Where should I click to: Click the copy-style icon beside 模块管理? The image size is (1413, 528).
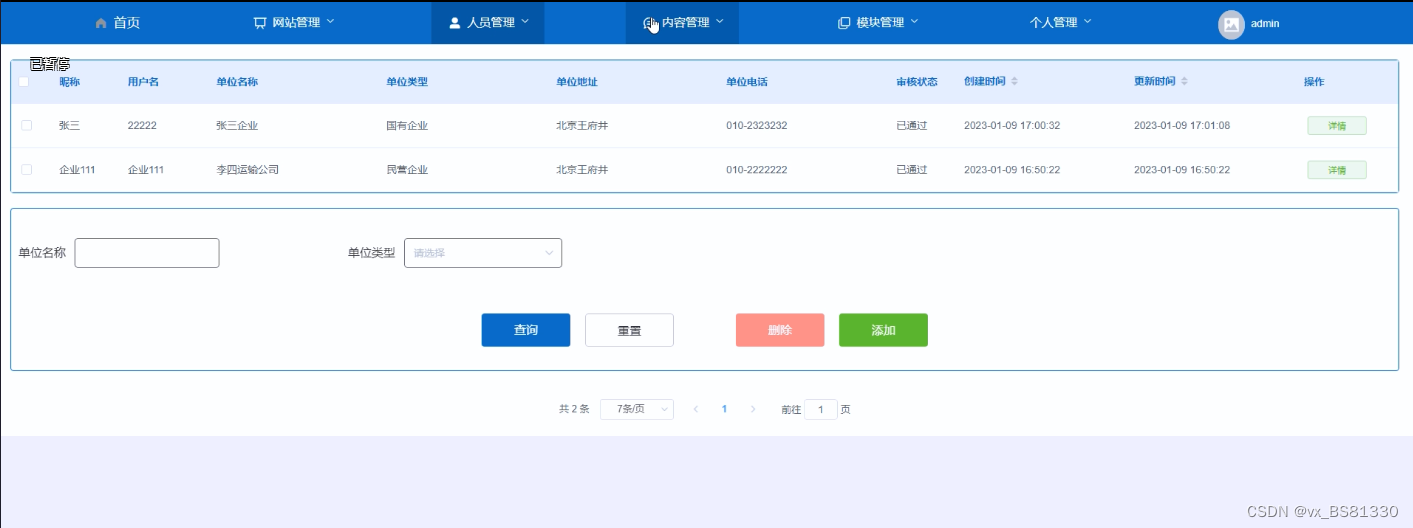tap(844, 22)
